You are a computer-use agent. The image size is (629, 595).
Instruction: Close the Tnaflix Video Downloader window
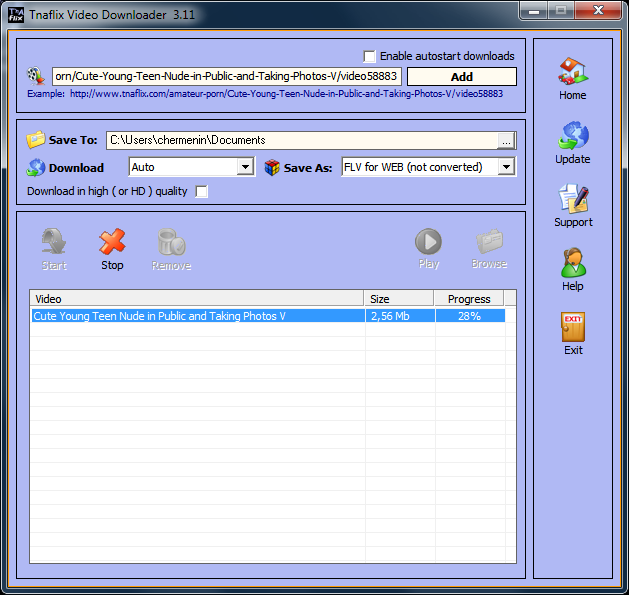598,10
